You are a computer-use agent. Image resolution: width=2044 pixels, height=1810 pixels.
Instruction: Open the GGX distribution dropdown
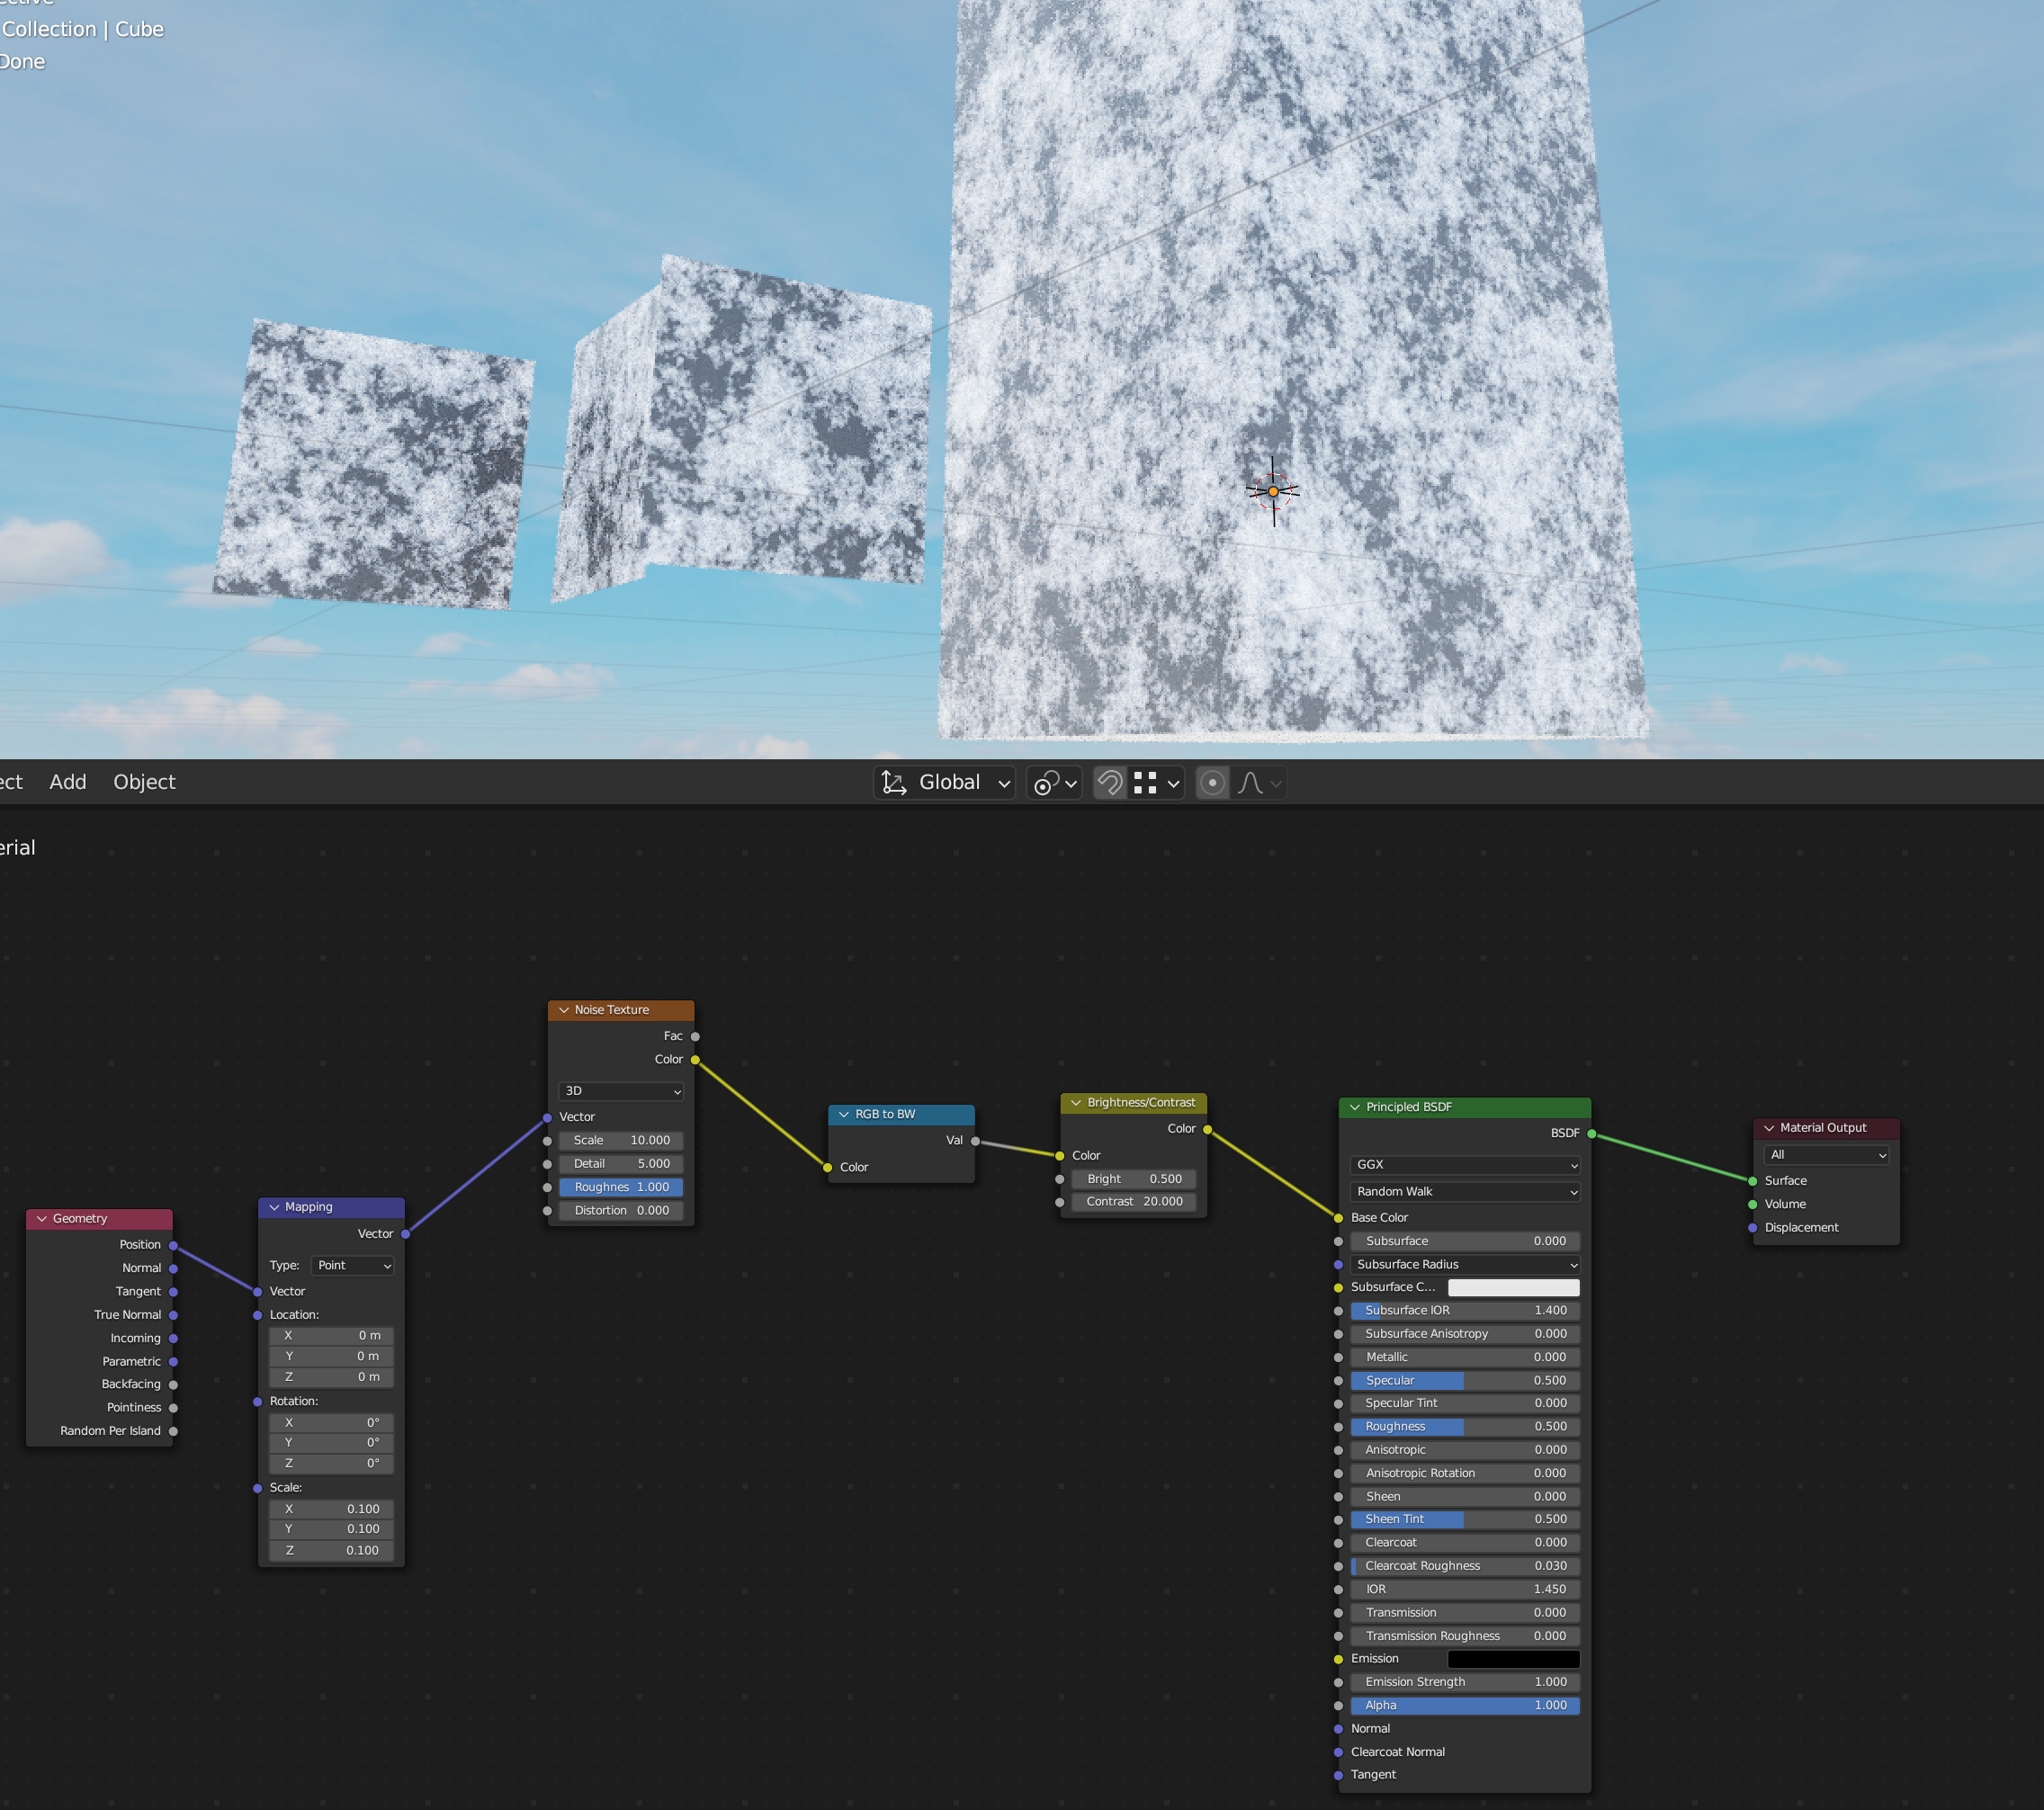(1465, 1165)
